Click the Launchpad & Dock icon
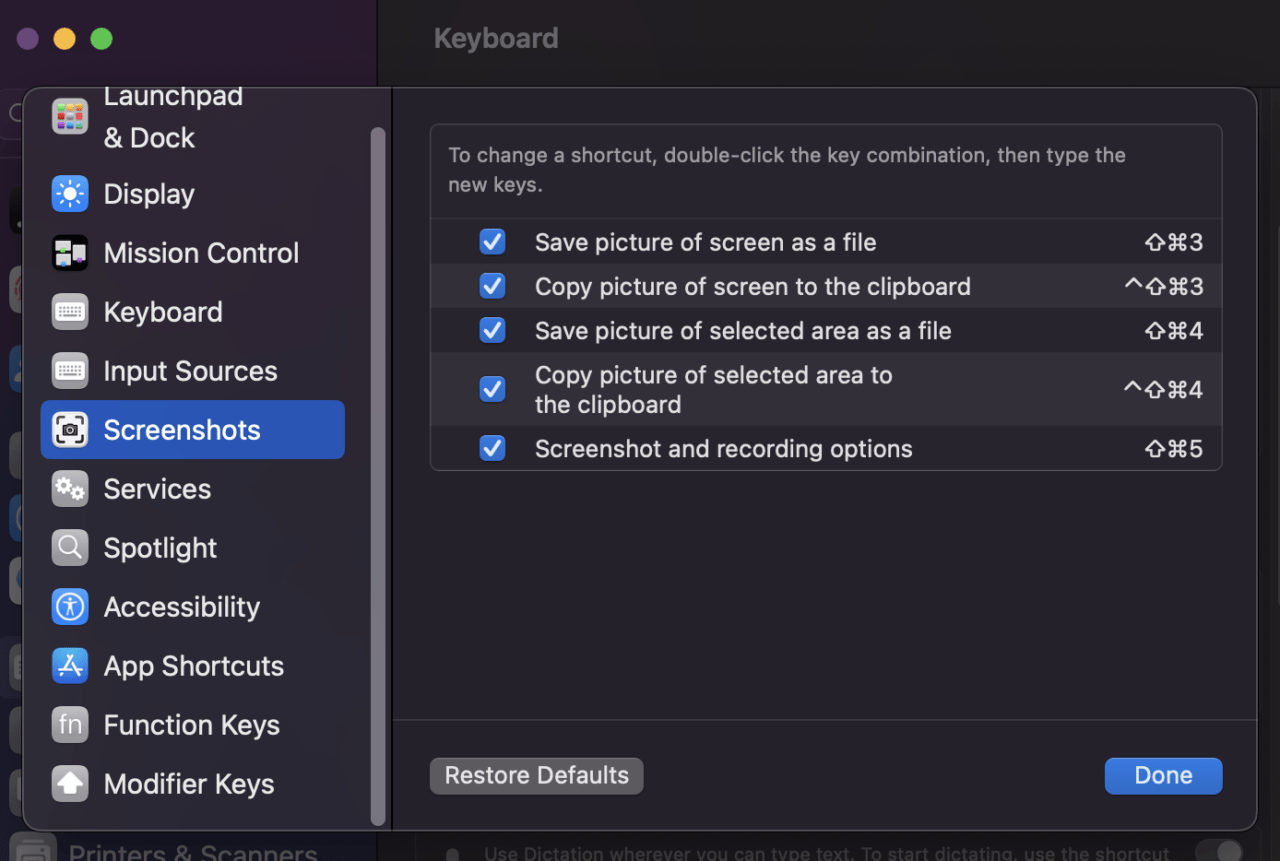Screen dimensions: 1280x861 70,116
